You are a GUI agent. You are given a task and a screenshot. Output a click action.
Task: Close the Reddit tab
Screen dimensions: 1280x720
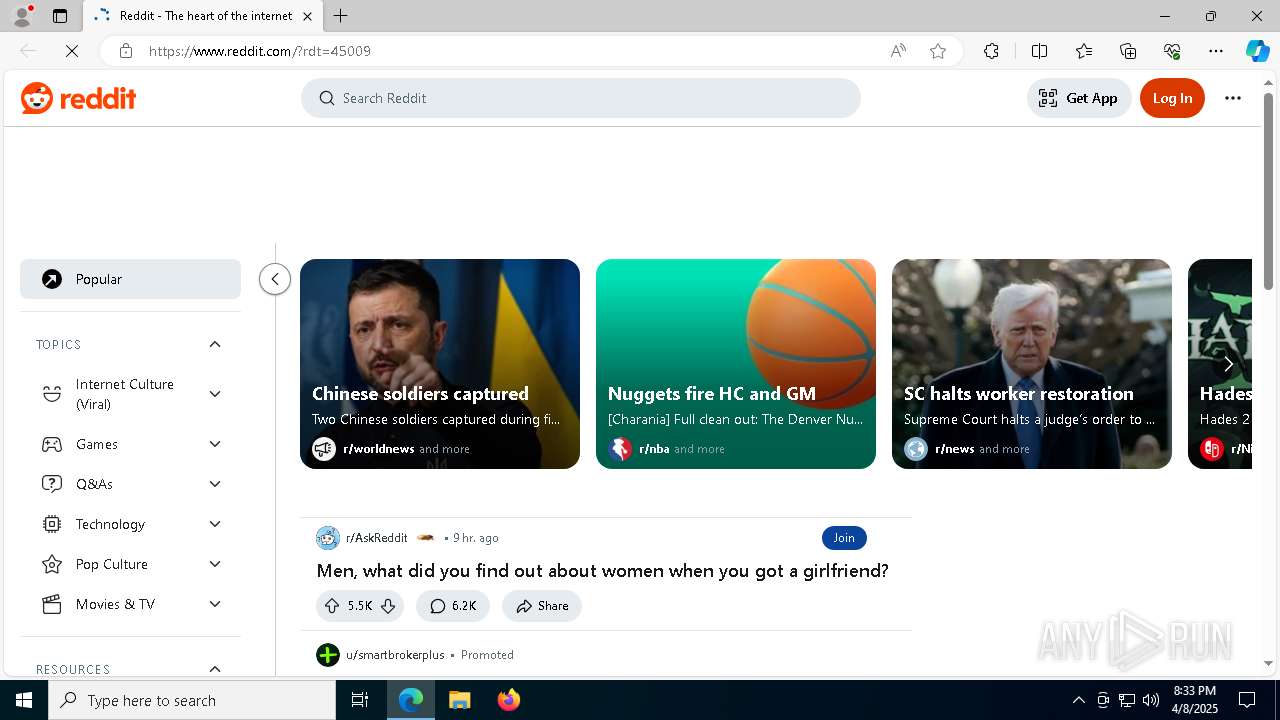click(307, 16)
